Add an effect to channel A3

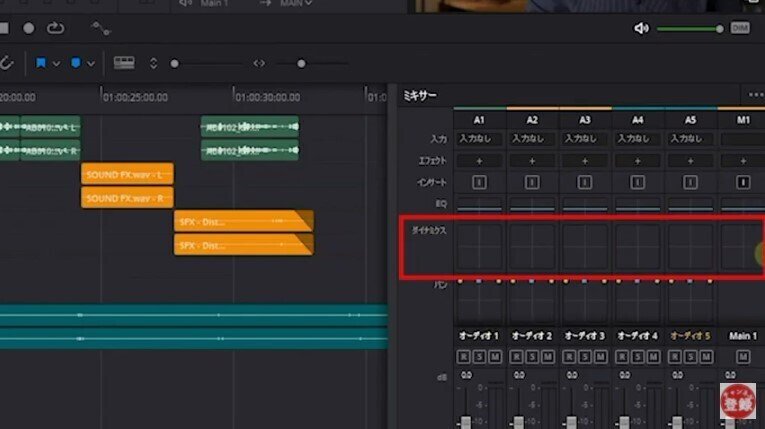tap(584, 161)
